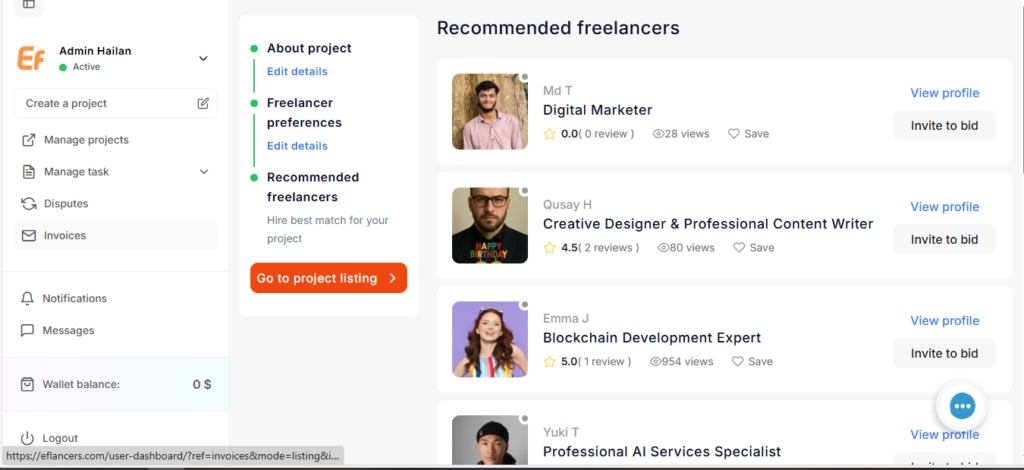The height and width of the screenshot is (470, 1024).
Task: Click the Go to project listing button
Action: click(328, 278)
